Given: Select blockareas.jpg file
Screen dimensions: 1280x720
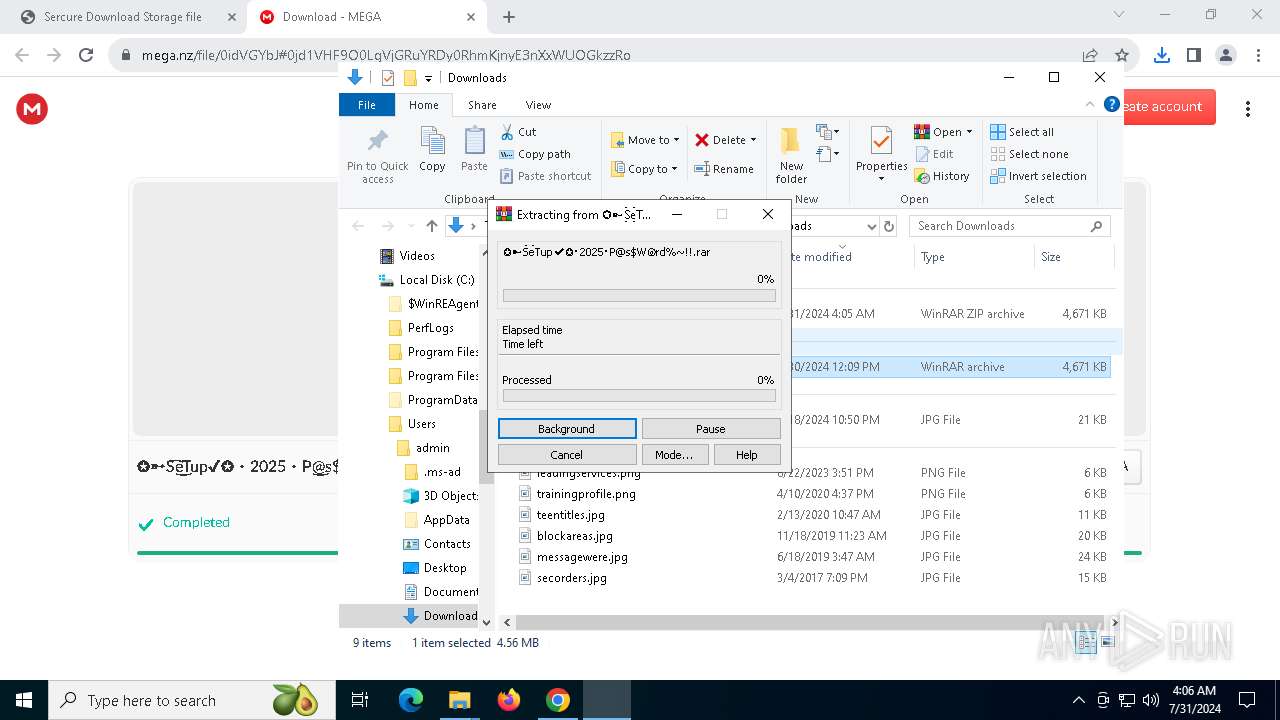Looking at the screenshot, I should point(574,536).
